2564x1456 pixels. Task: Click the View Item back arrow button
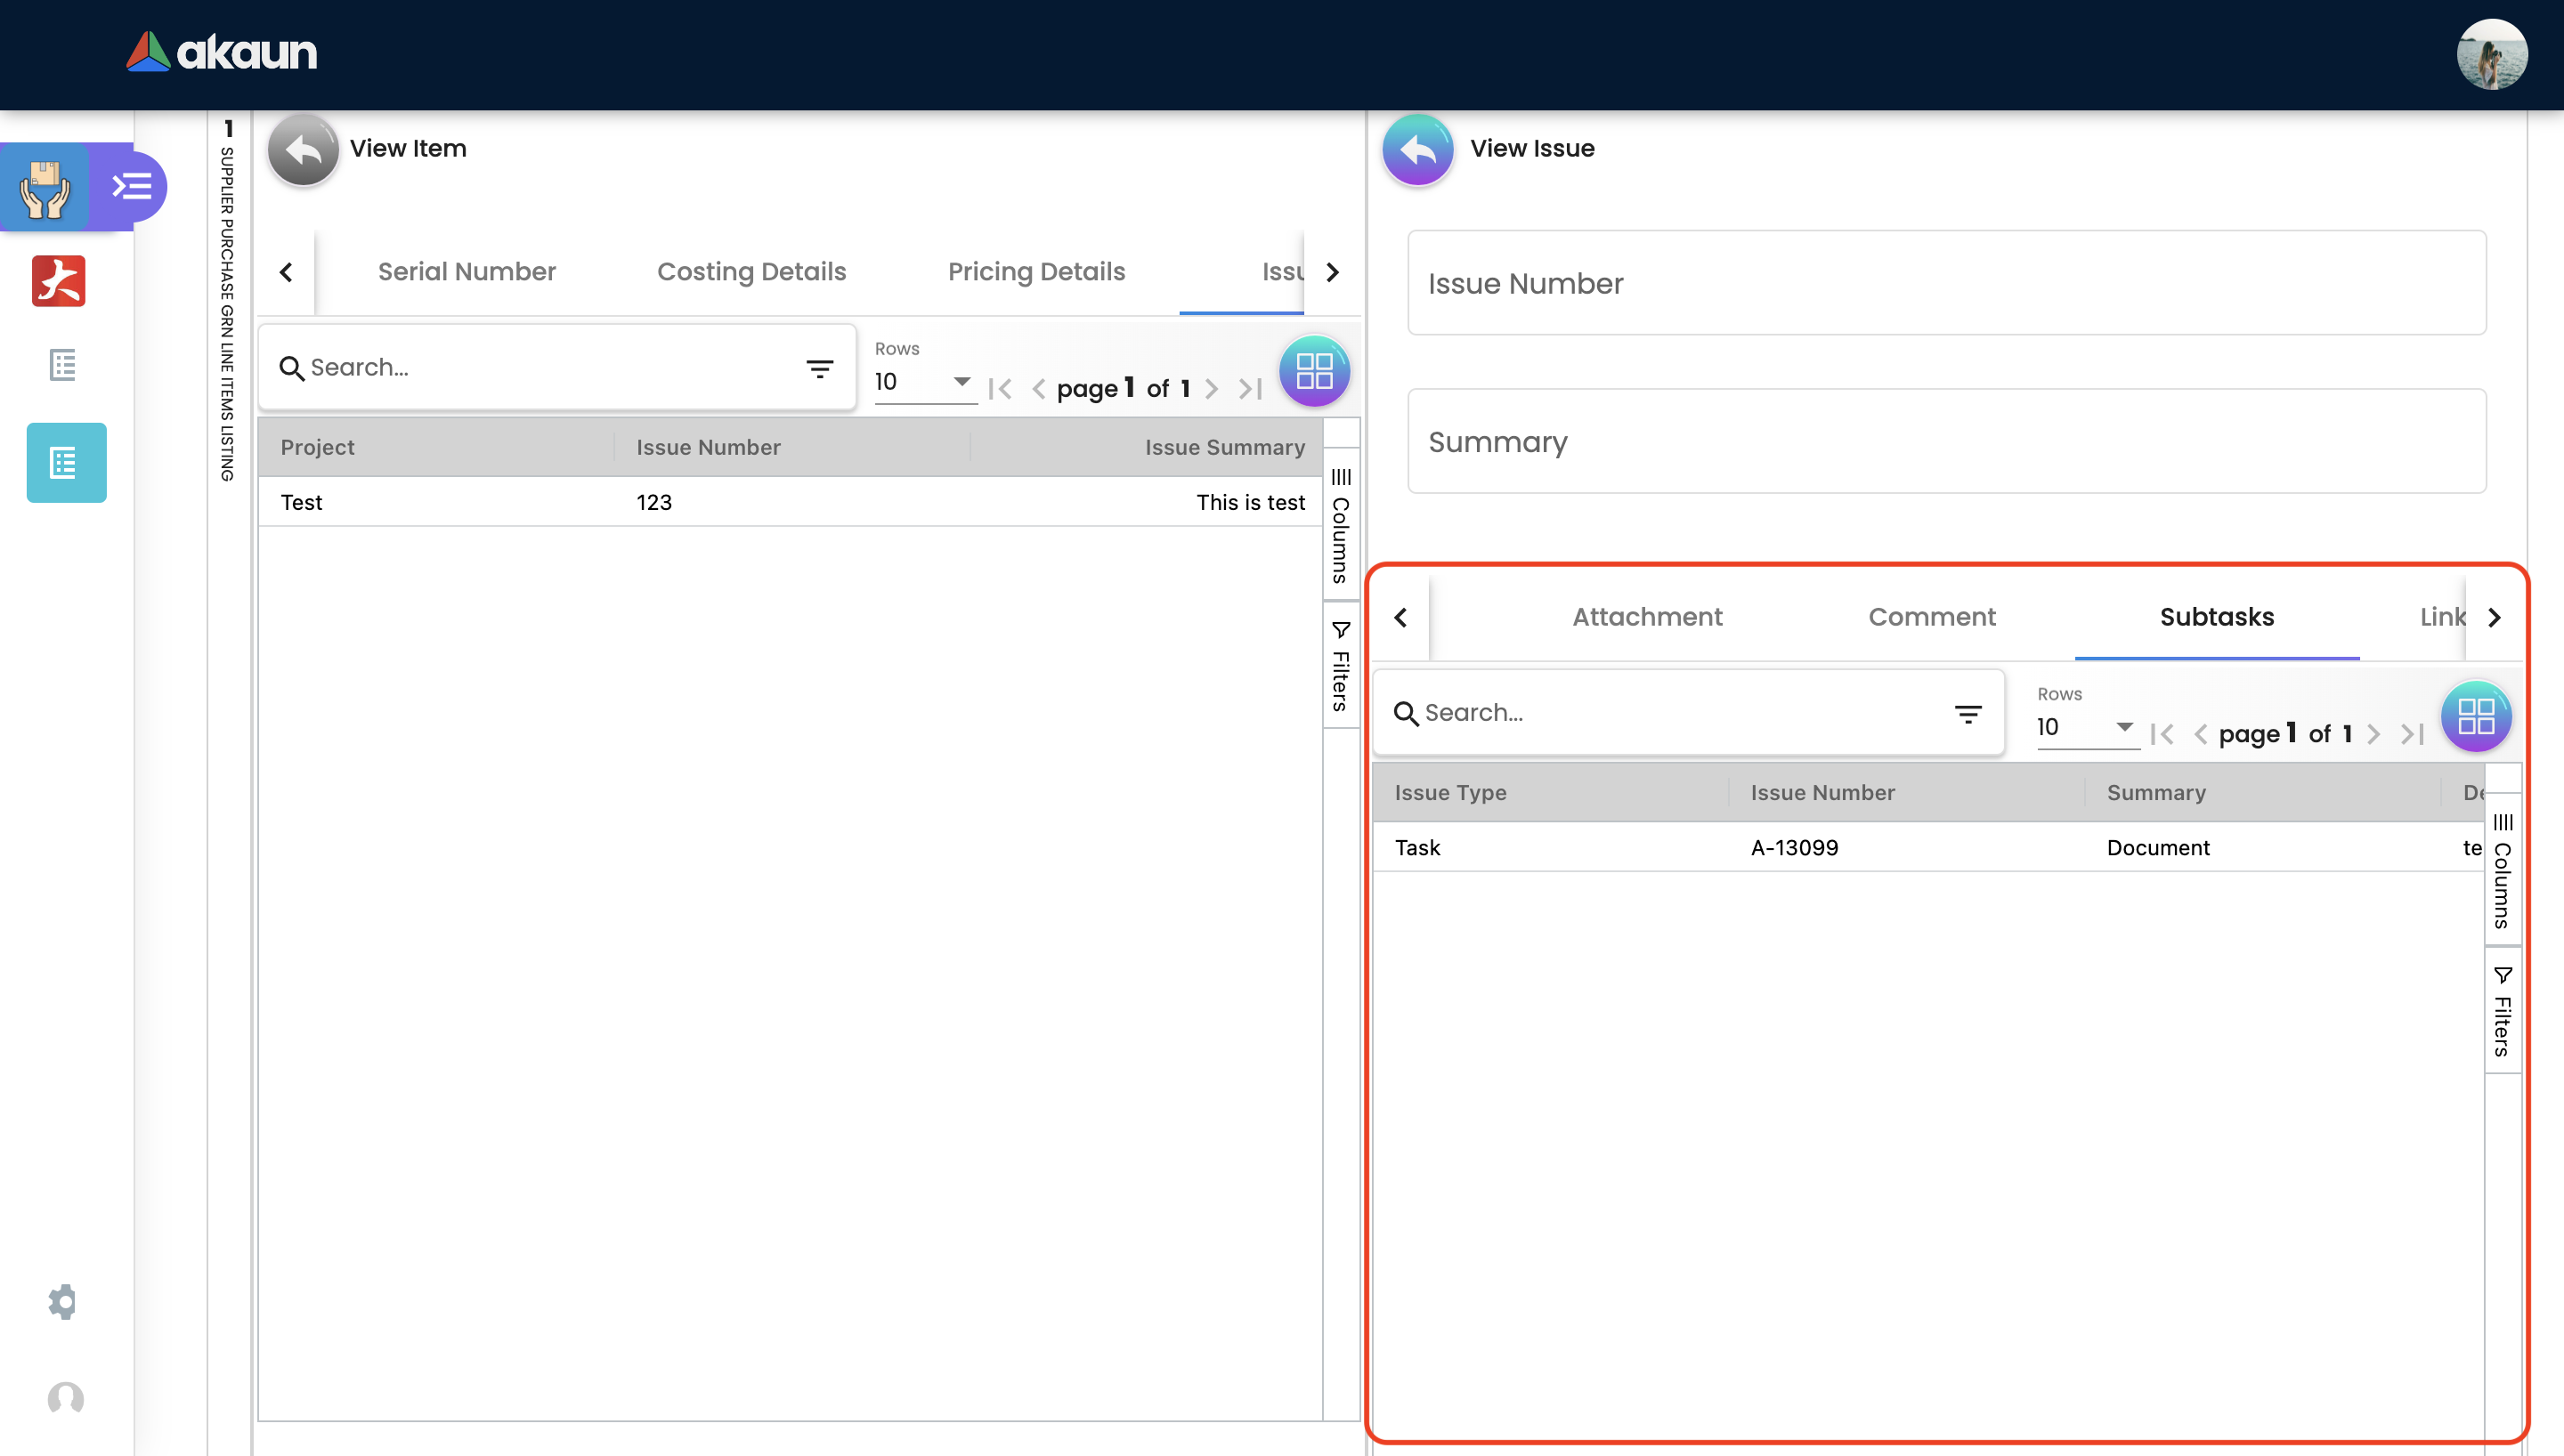303,149
